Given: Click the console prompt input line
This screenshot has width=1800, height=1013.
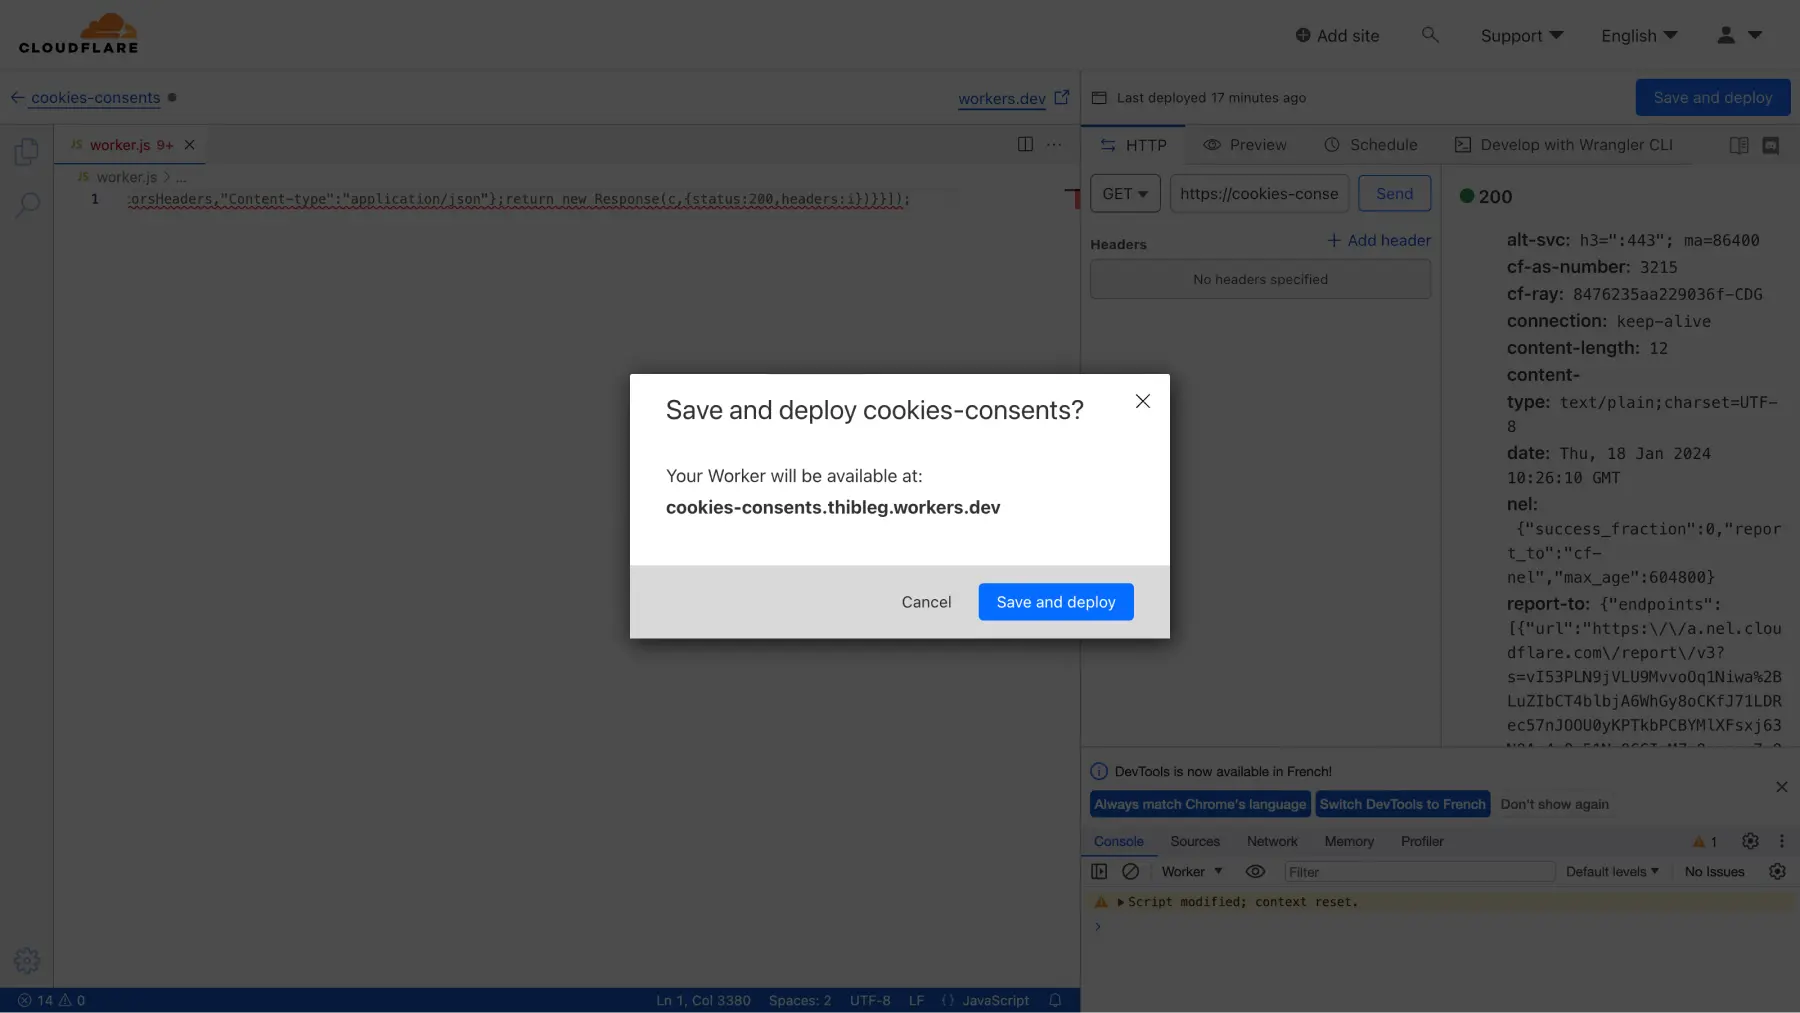Looking at the screenshot, I should pos(1440,927).
